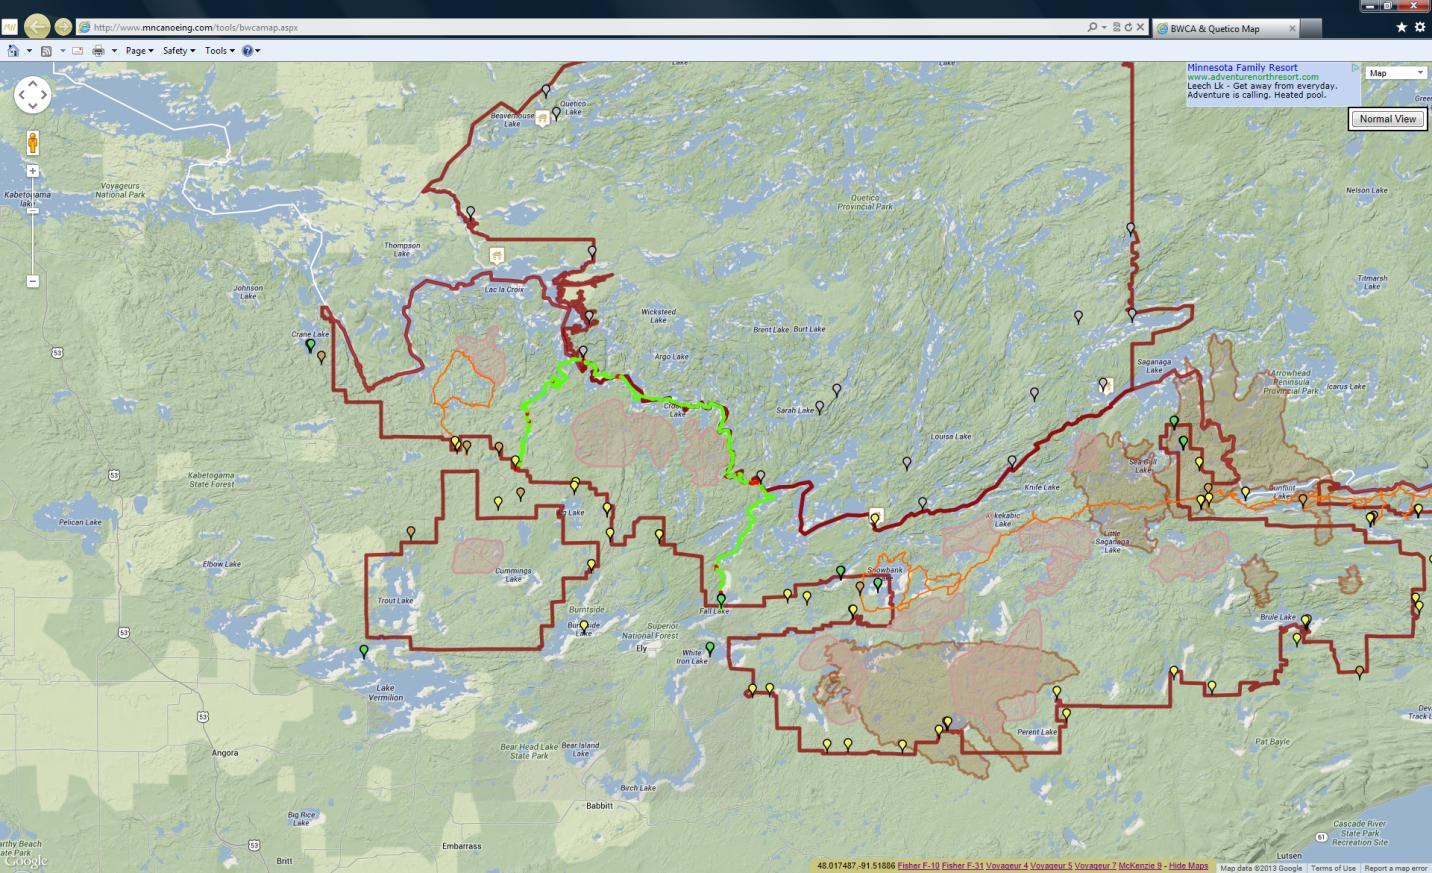Click the Favorites star icon
1432x873 pixels.
[x=1401, y=27]
